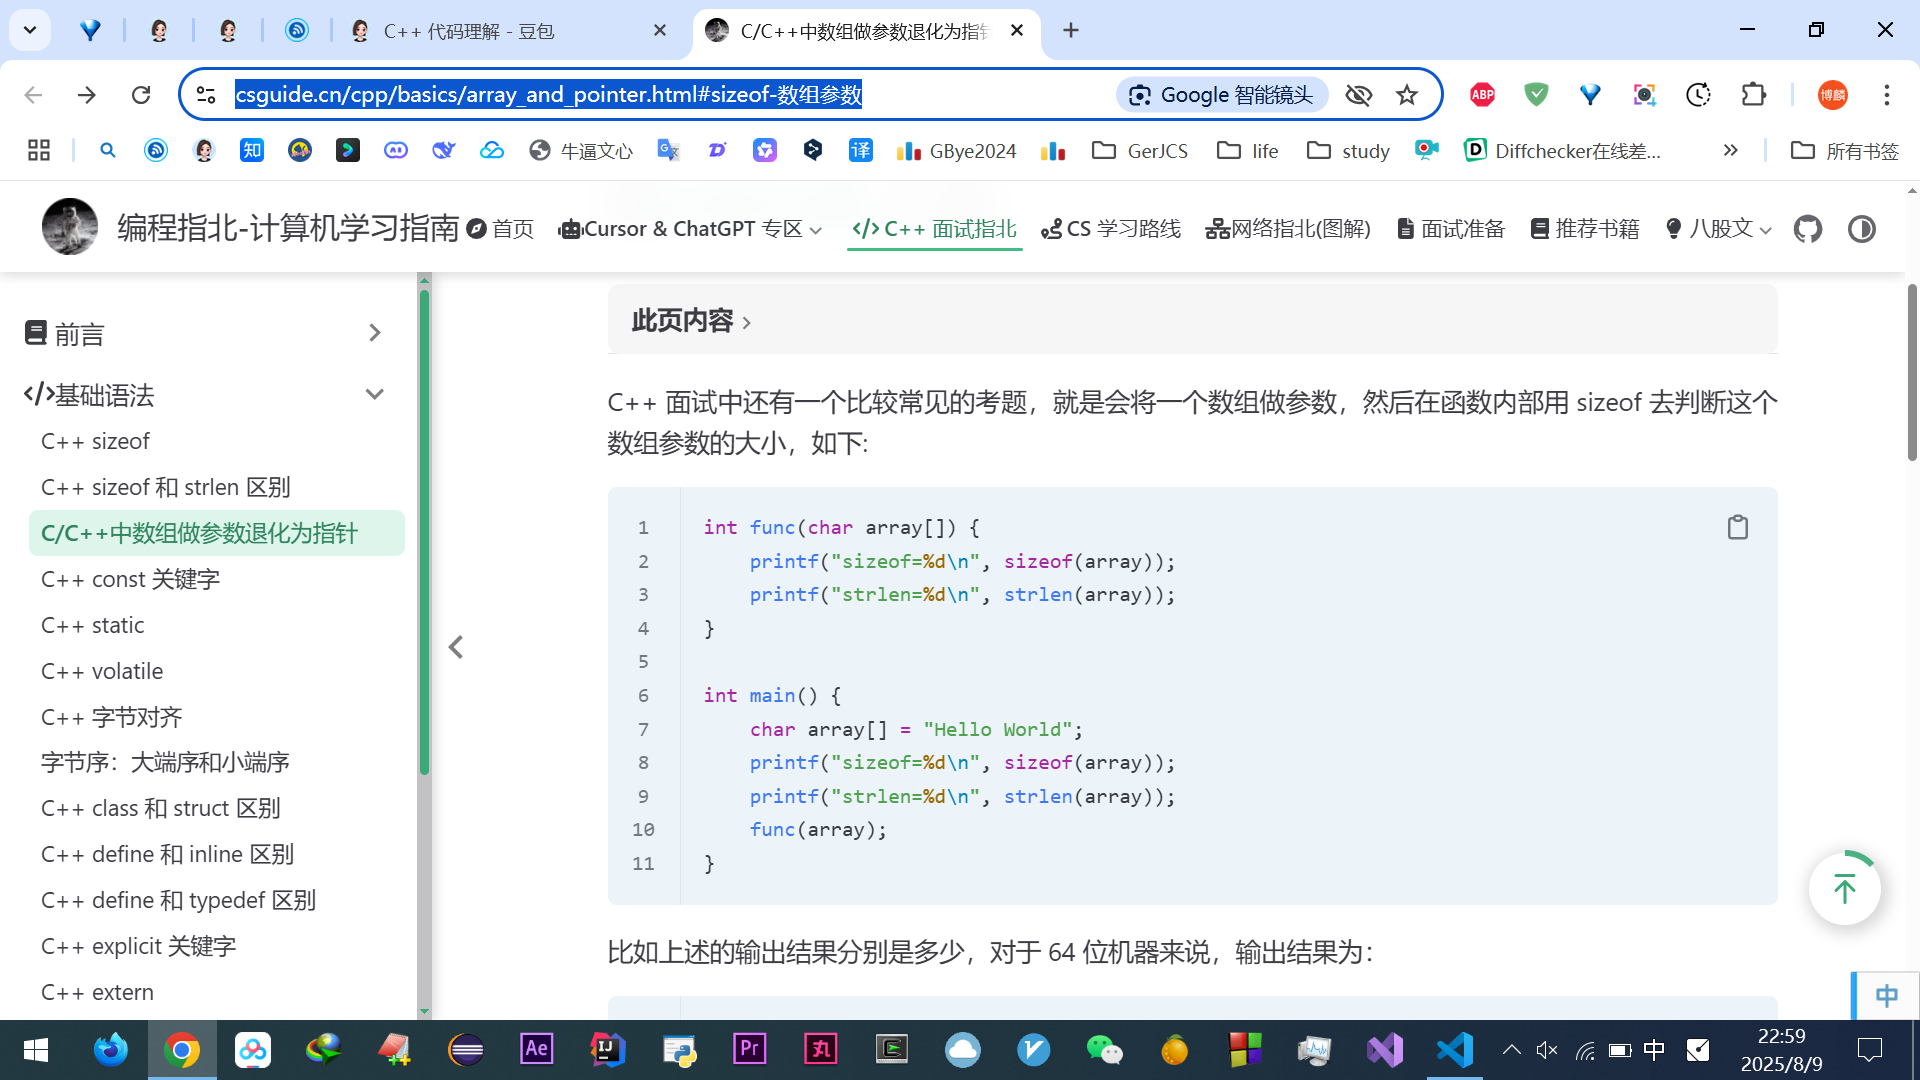
Task: Click the back-to-top arrow button
Action: coord(1844,888)
